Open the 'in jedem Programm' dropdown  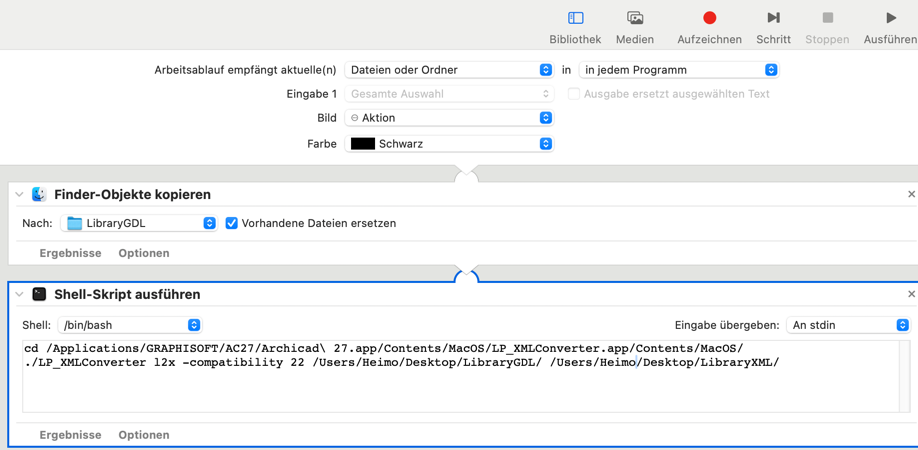(x=679, y=70)
